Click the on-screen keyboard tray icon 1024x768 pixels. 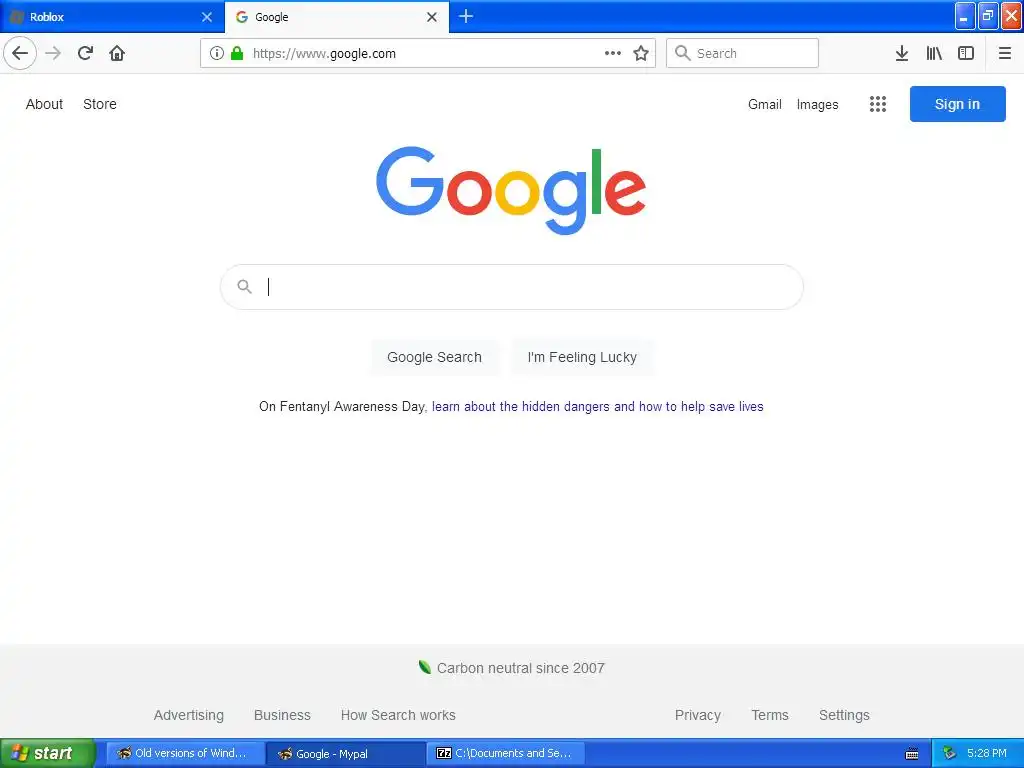(912, 754)
